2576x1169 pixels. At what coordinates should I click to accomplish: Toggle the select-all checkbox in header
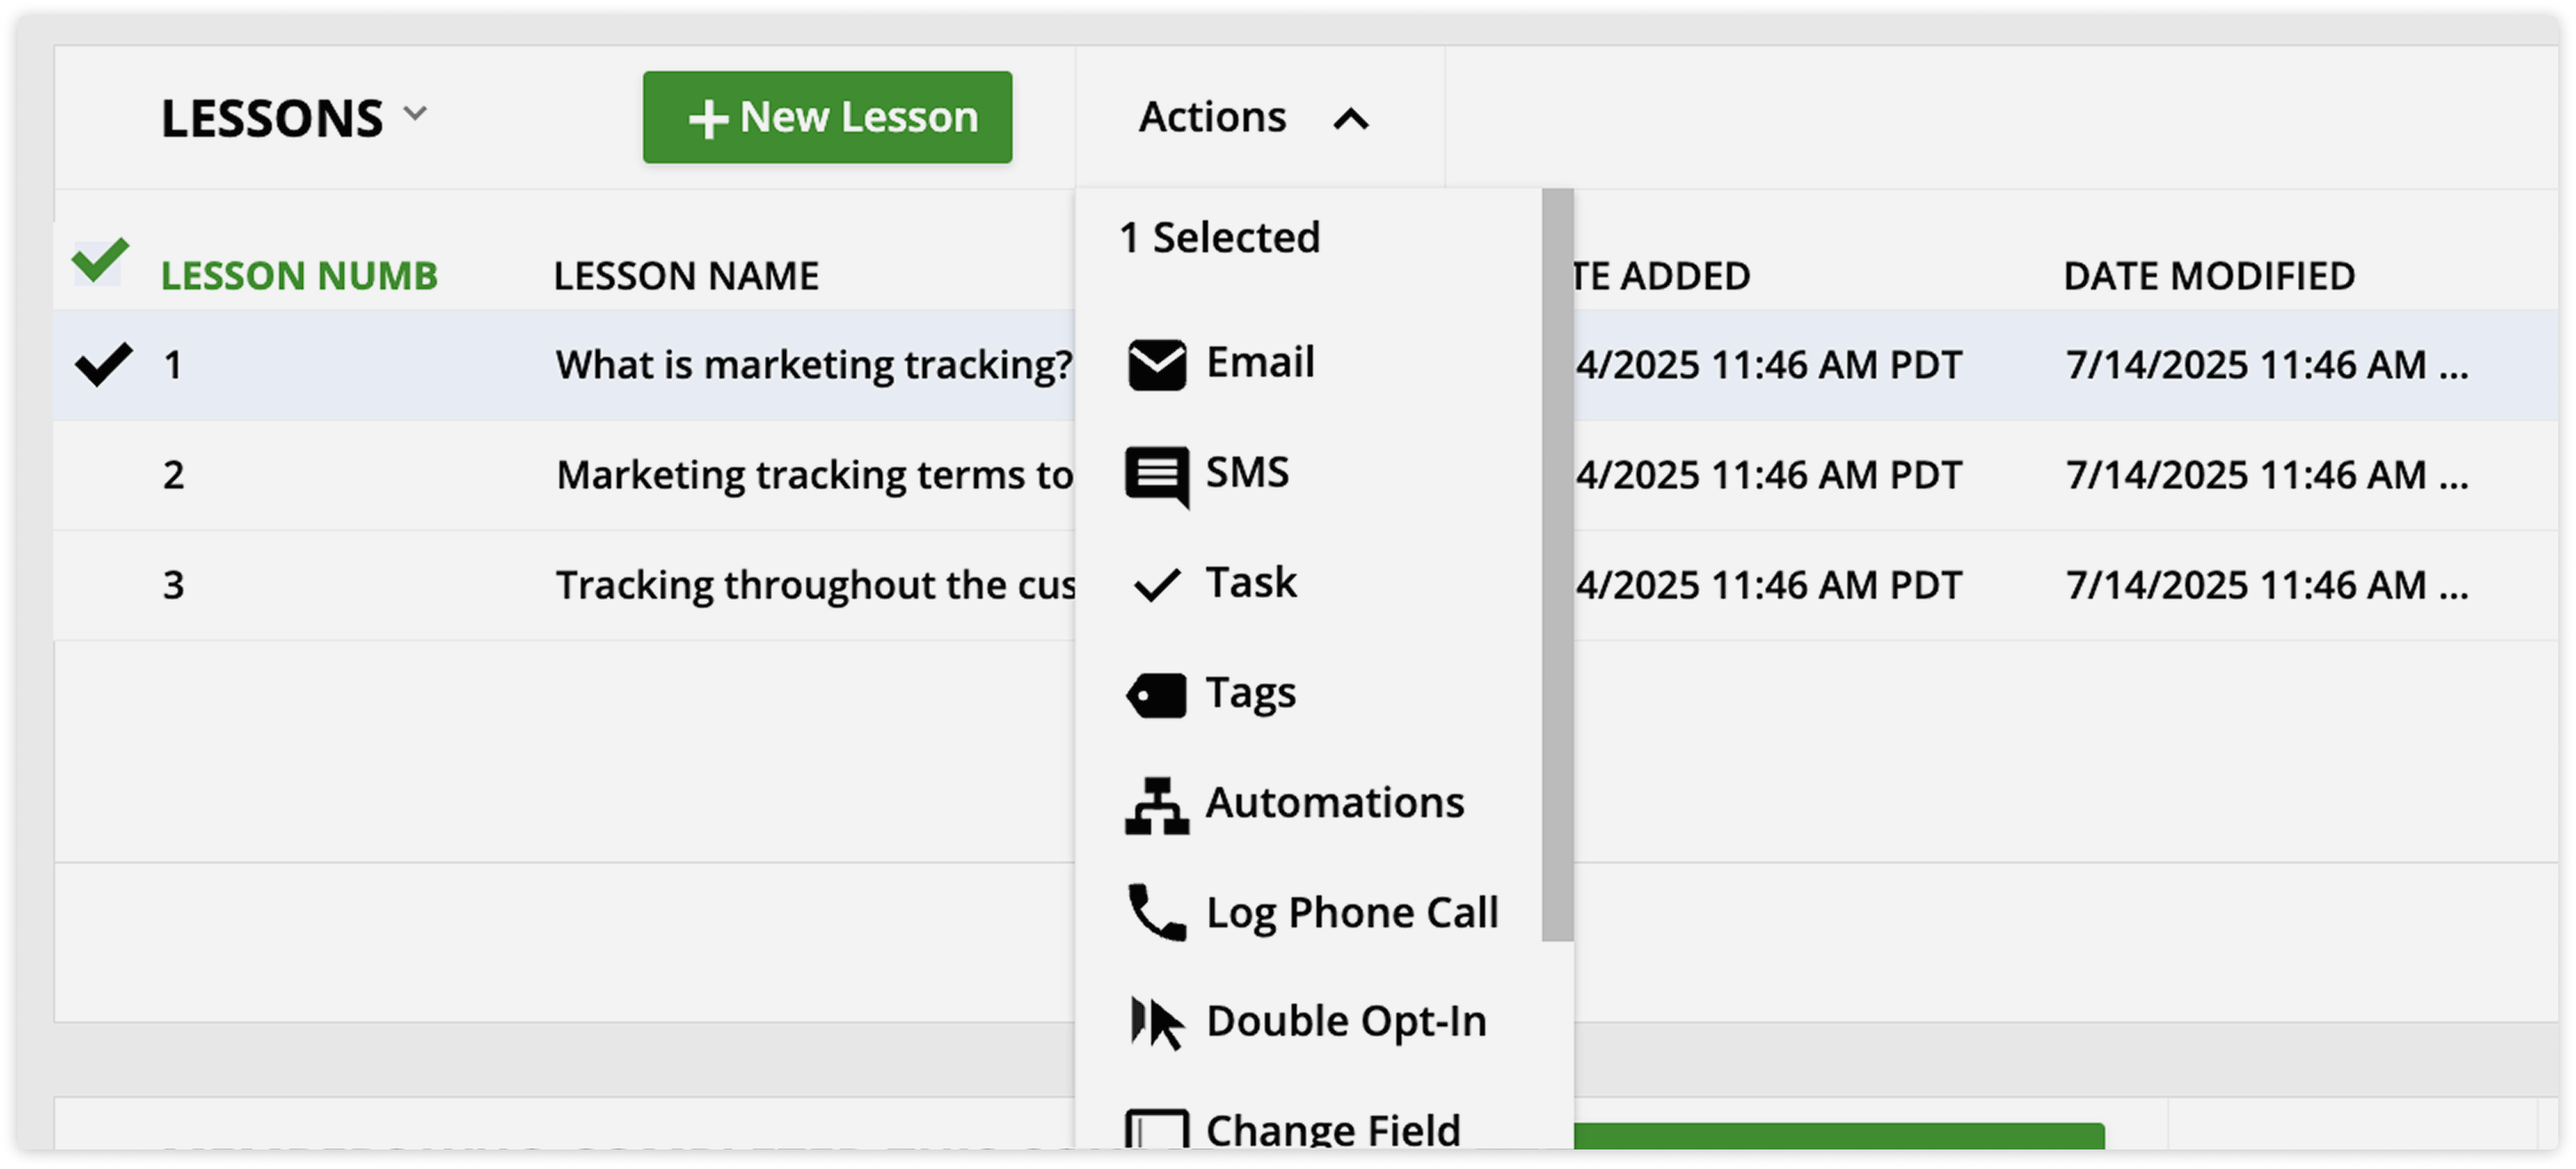click(100, 262)
